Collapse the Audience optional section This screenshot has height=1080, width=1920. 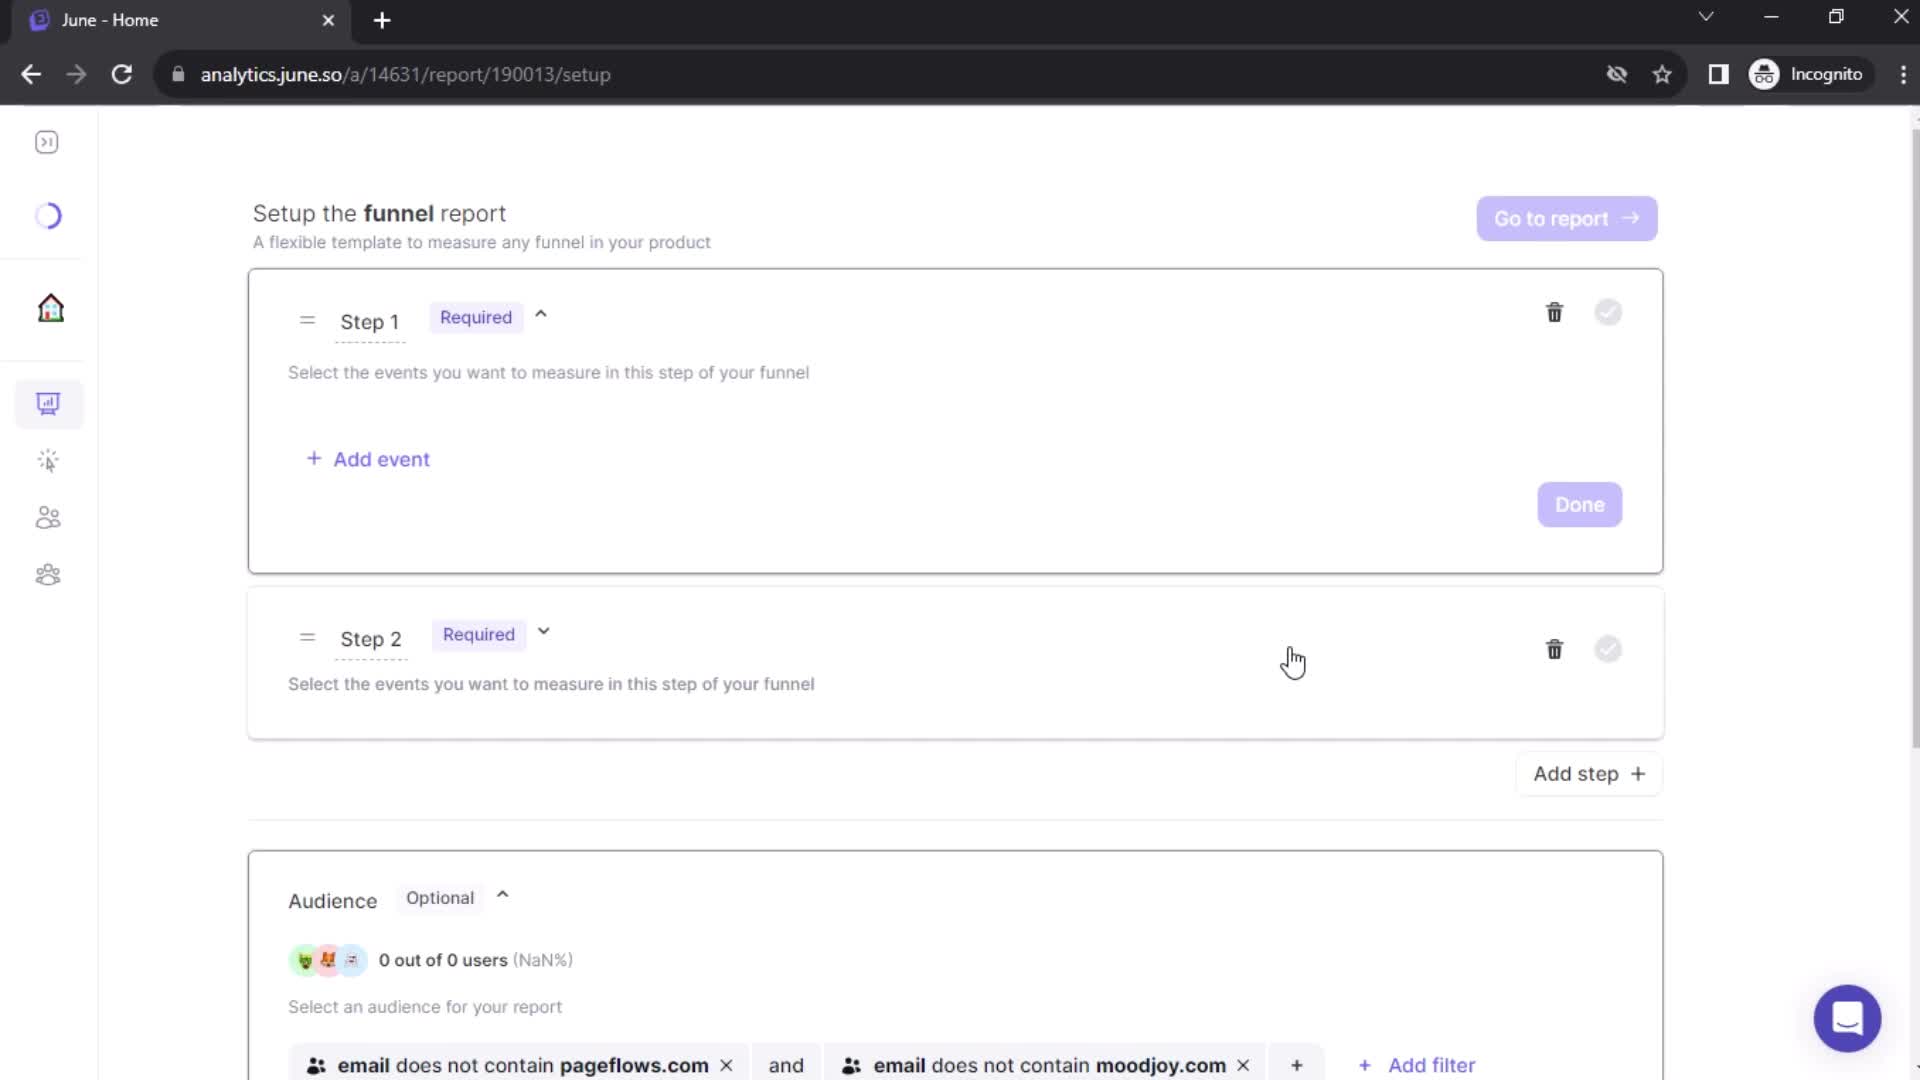coord(502,897)
